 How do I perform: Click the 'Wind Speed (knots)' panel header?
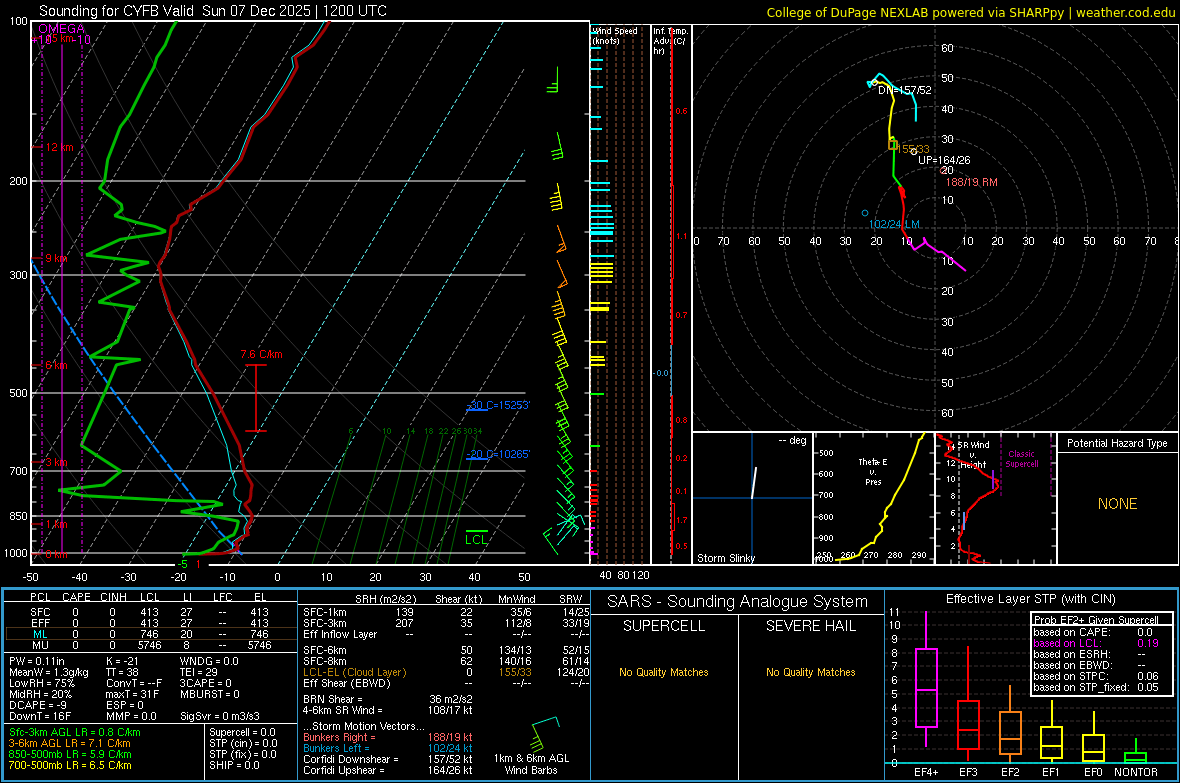click(614, 35)
